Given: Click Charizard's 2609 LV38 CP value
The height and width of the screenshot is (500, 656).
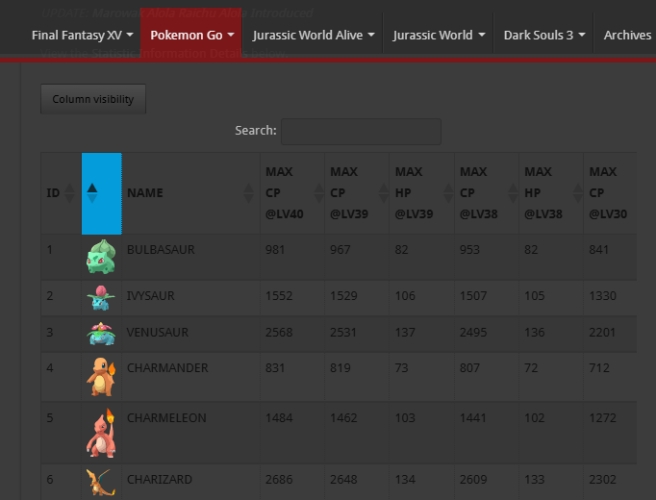Looking at the screenshot, I should click(x=473, y=479).
